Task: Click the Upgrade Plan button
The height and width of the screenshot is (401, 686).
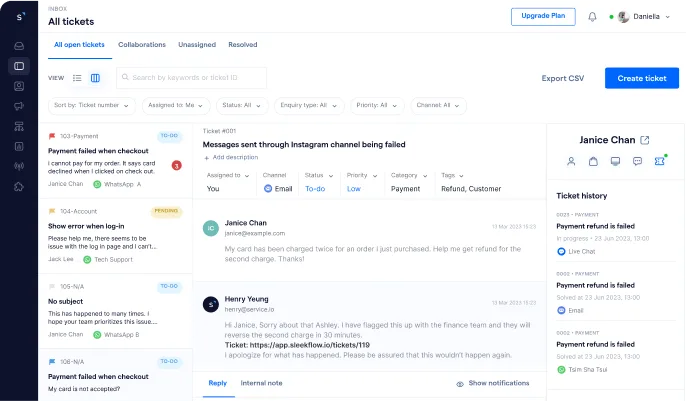Action: tap(543, 17)
